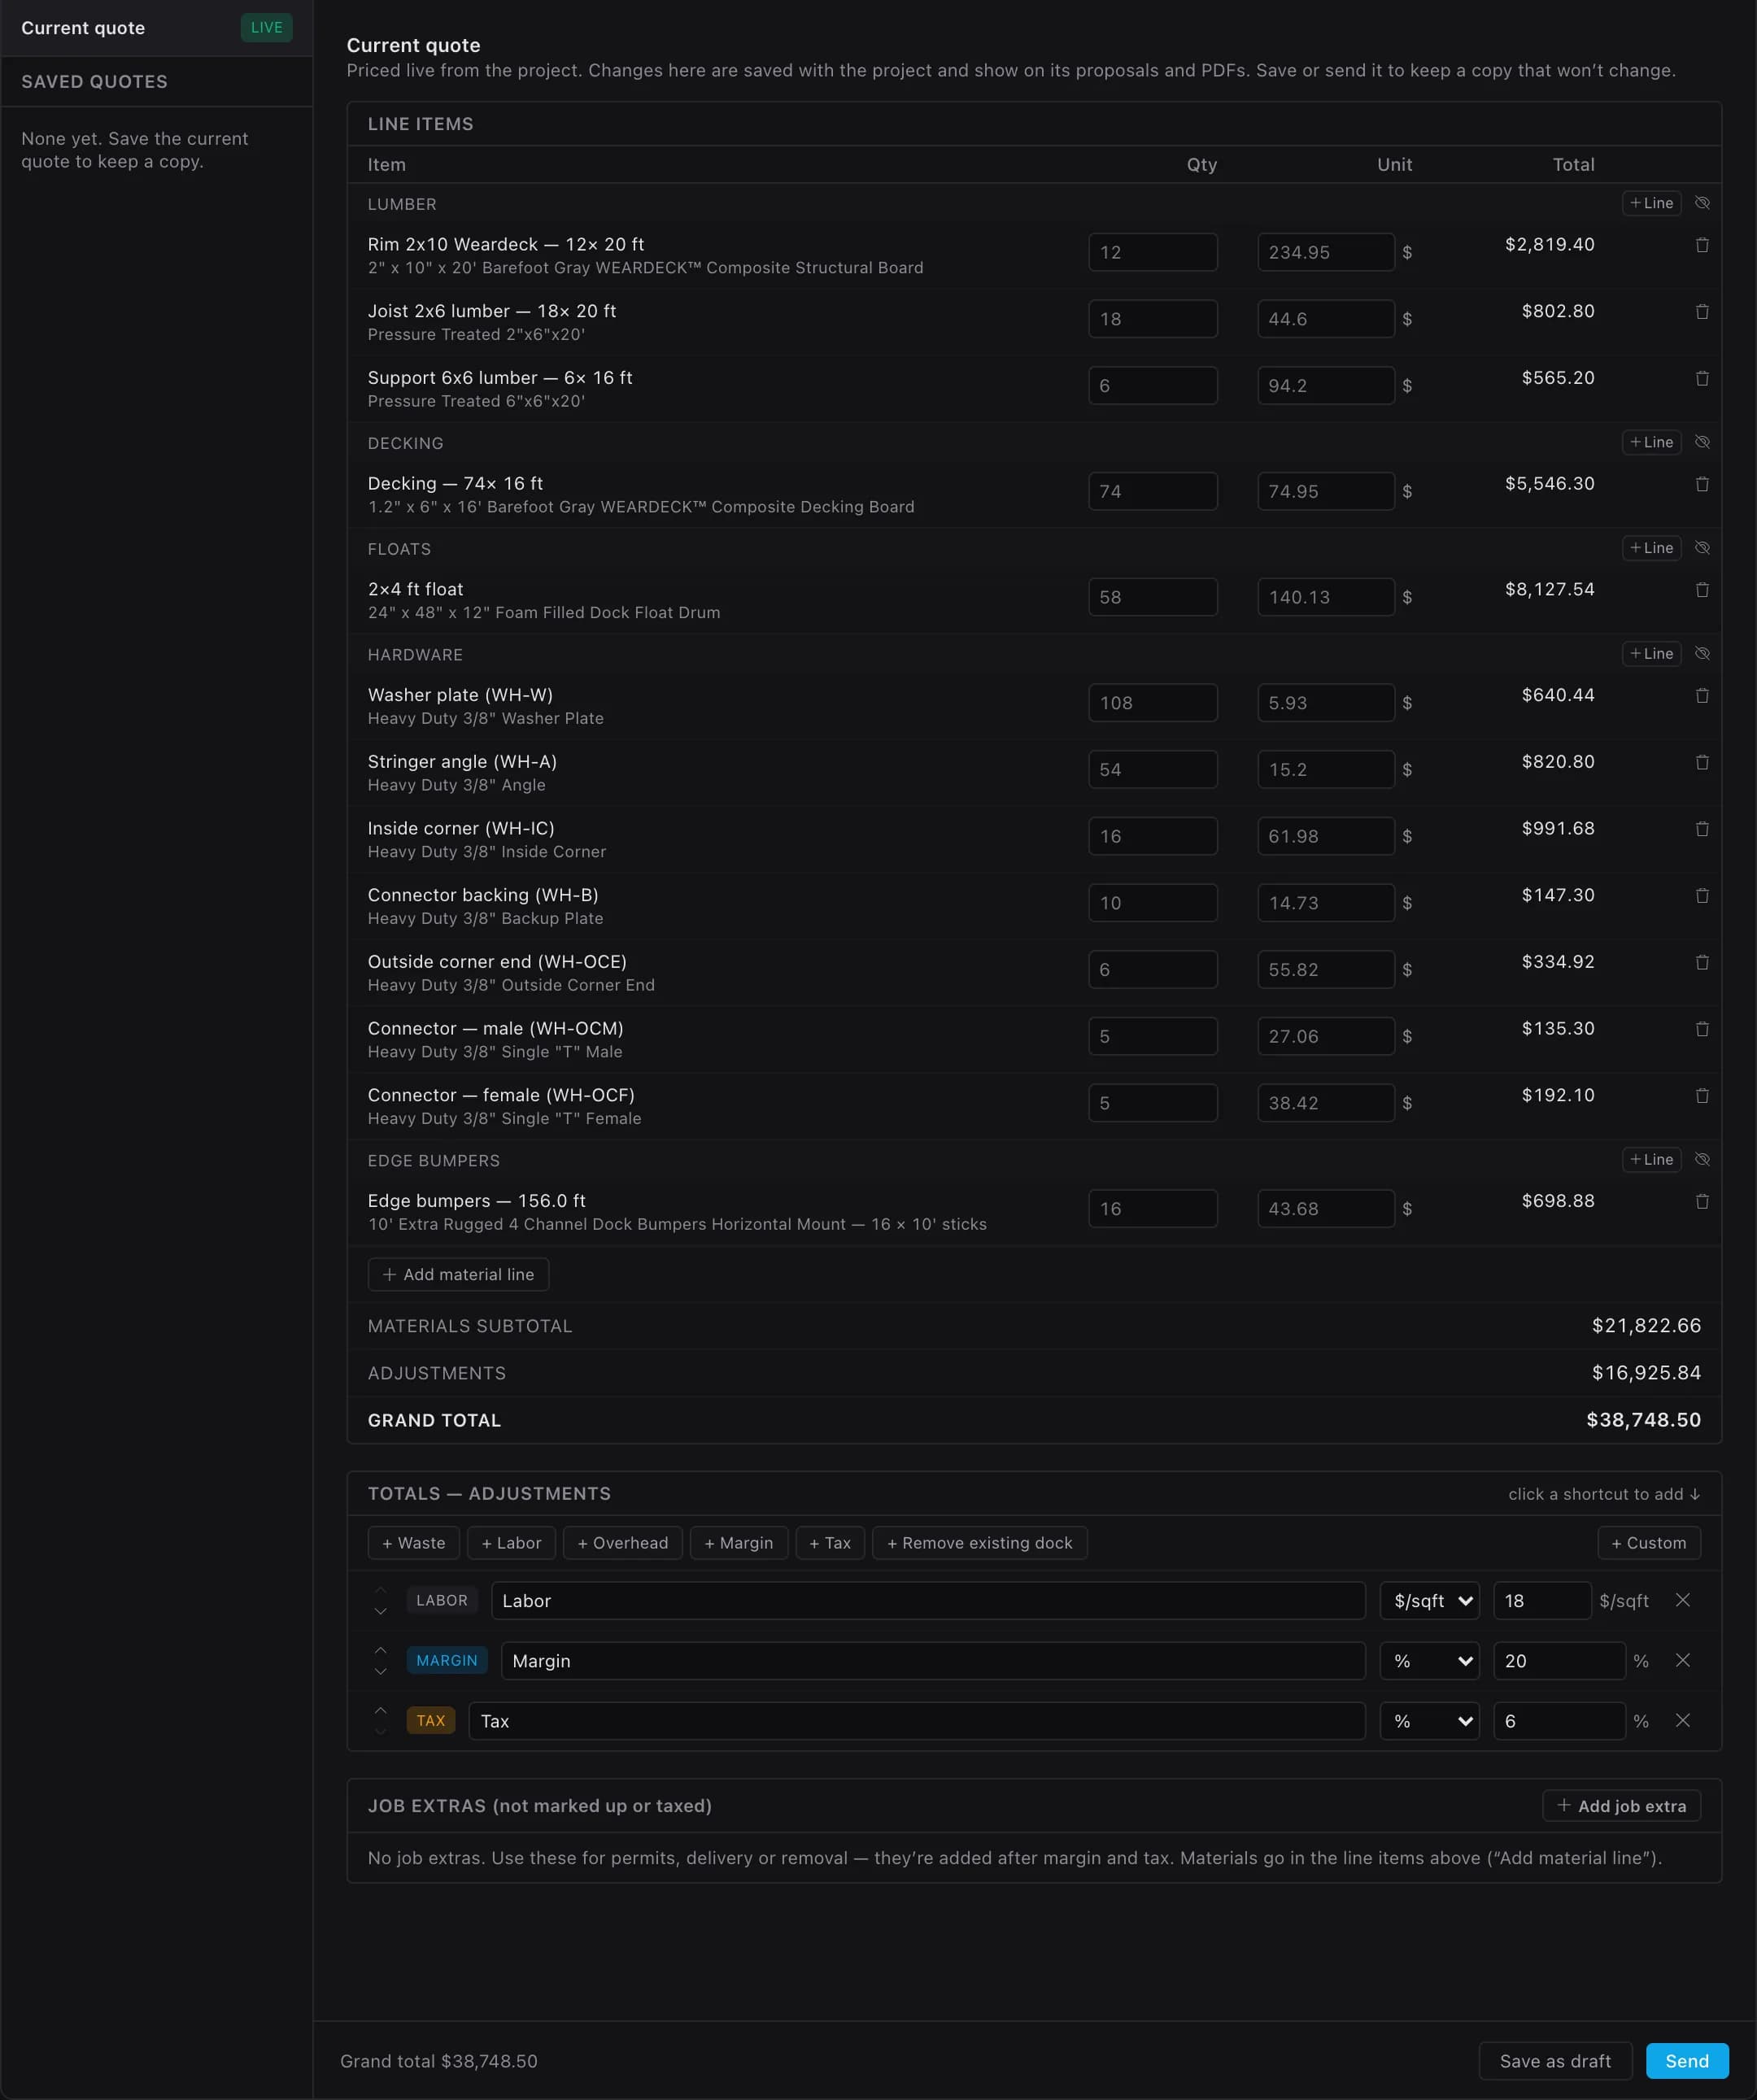The width and height of the screenshot is (1757, 2100).
Task: Delete the Washer plate (WH-W) line
Action: tap(1702, 696)
